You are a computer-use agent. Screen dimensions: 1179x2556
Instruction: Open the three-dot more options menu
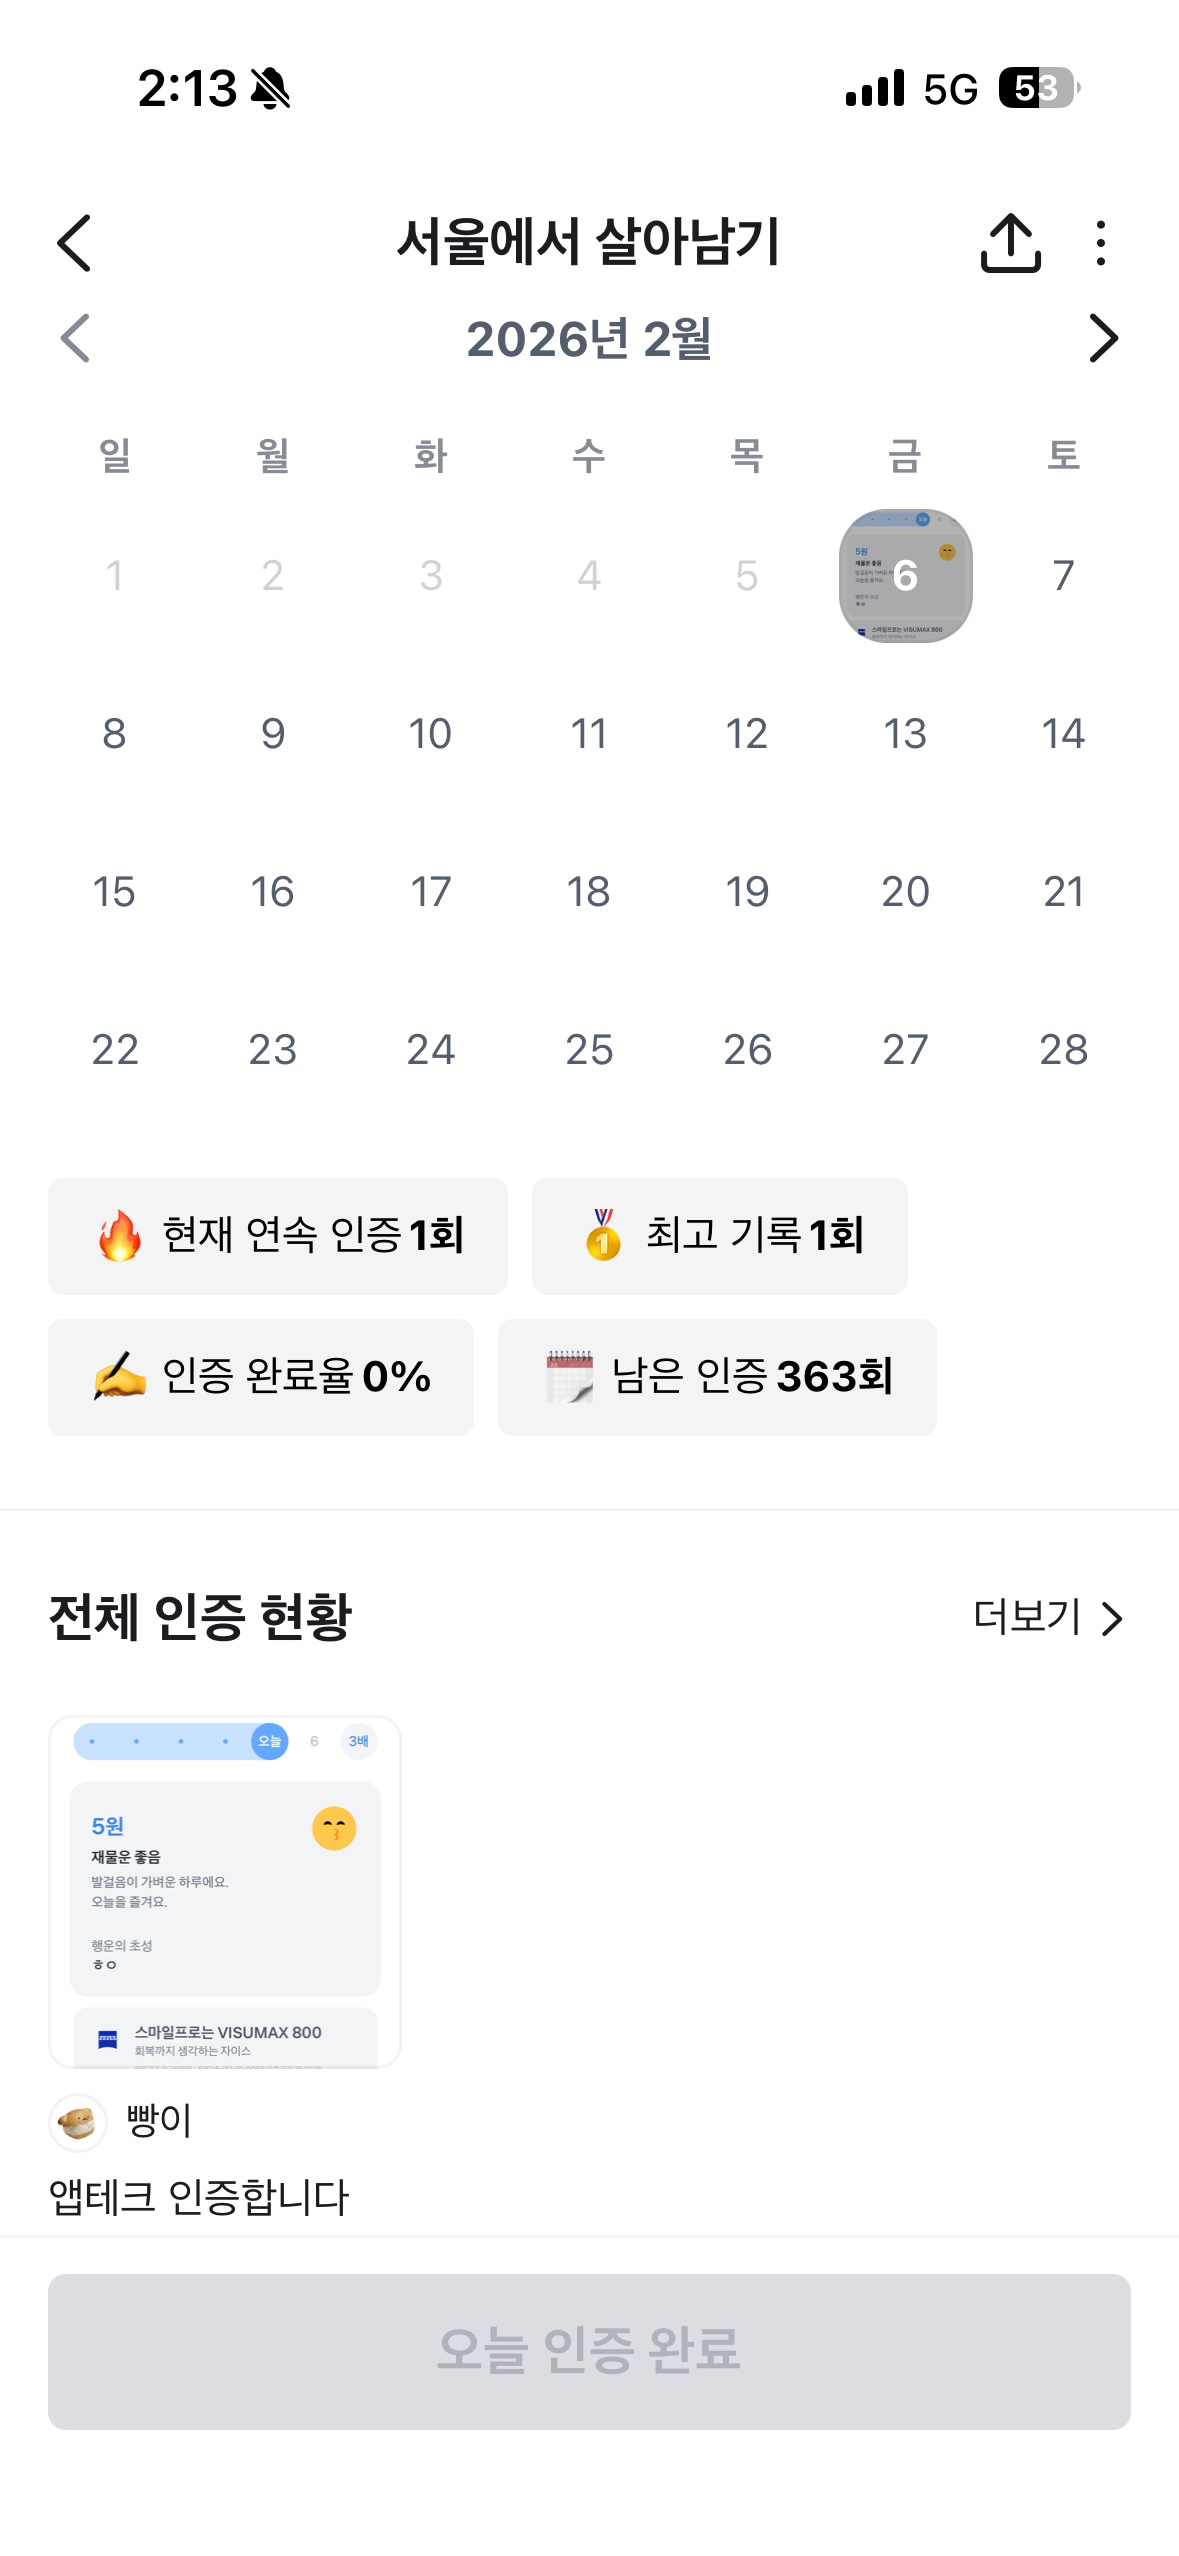pyautogui.click(x=1100, y=243)
